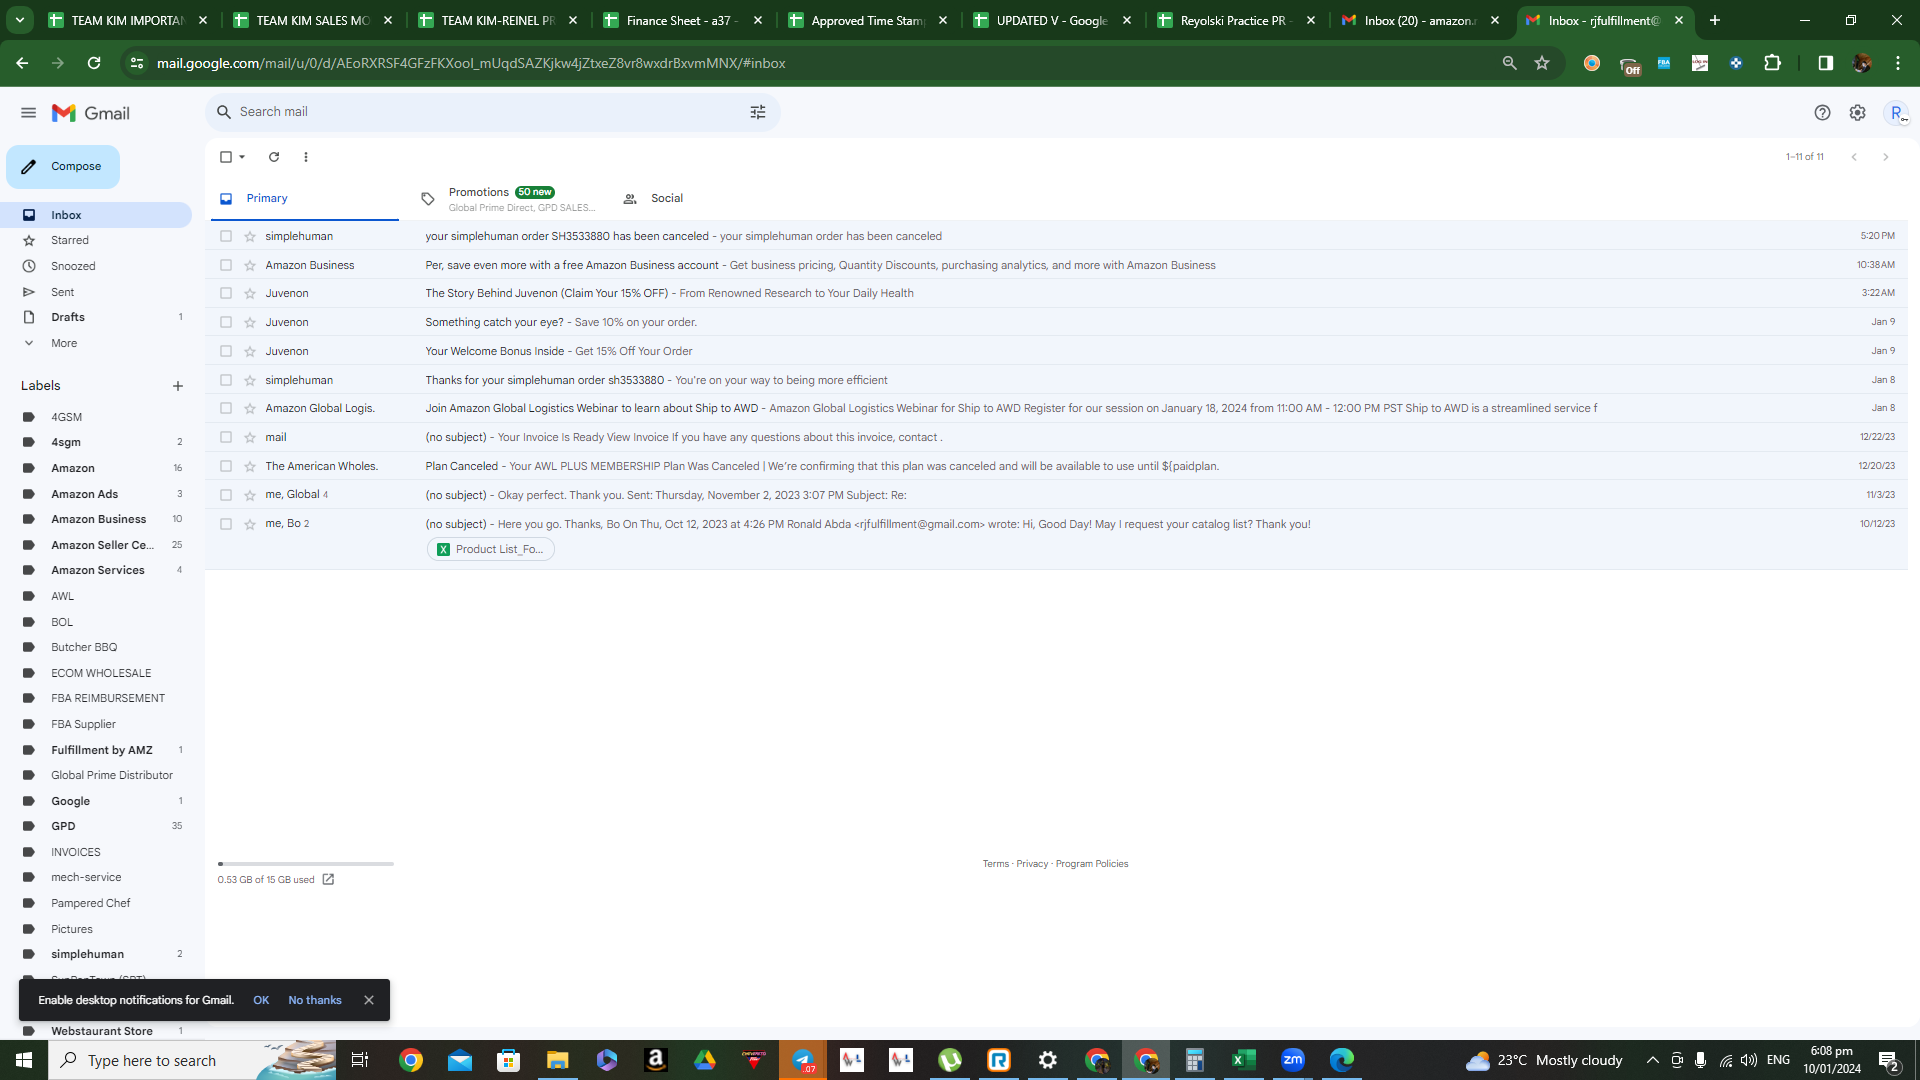Dismiss the desktop notifications prompt

(369, 1000)
